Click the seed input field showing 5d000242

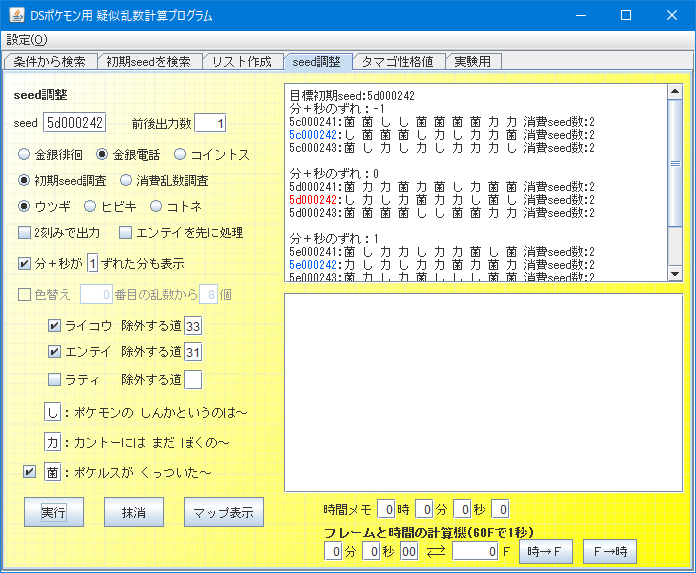click(x=75, y=123)
